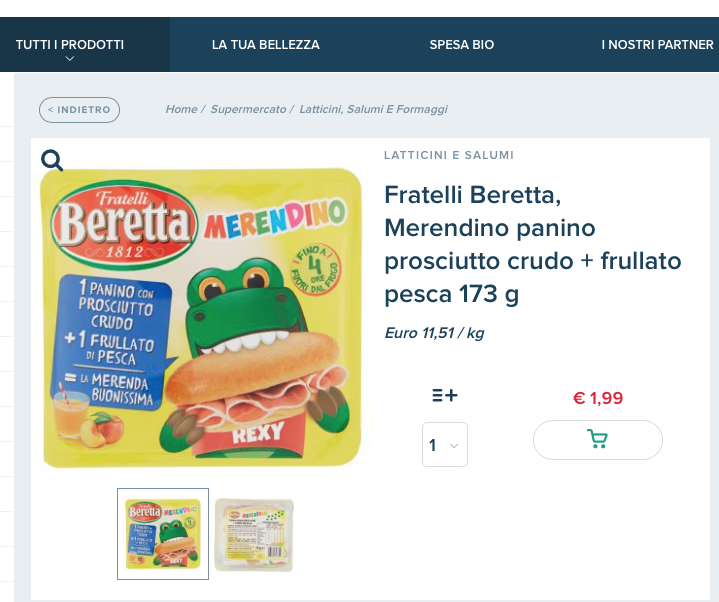Screen dimensions: 719x602
Task: Click the Home breadcrumb link
Action: click(181, 109)
